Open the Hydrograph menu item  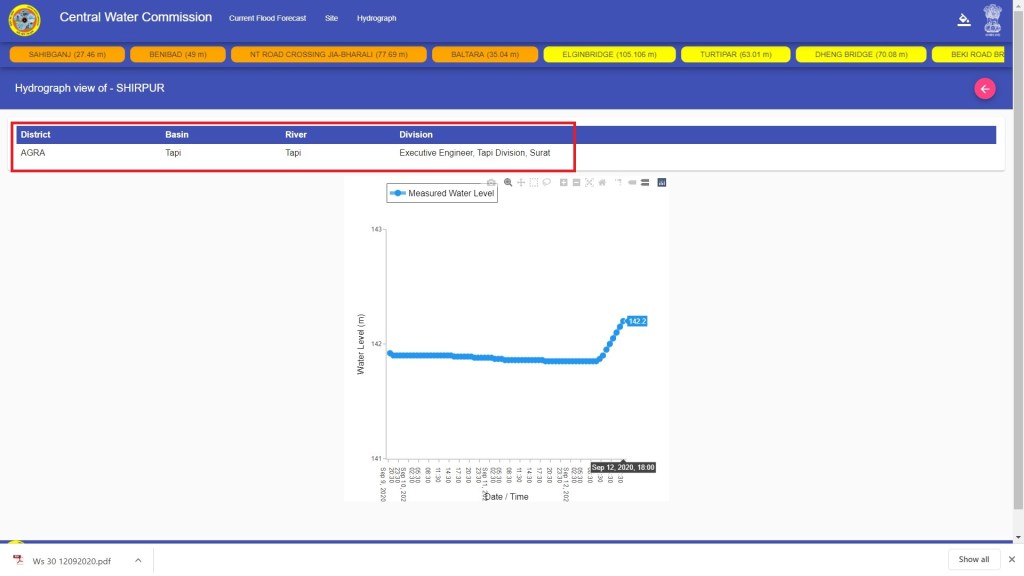(376, 18)
